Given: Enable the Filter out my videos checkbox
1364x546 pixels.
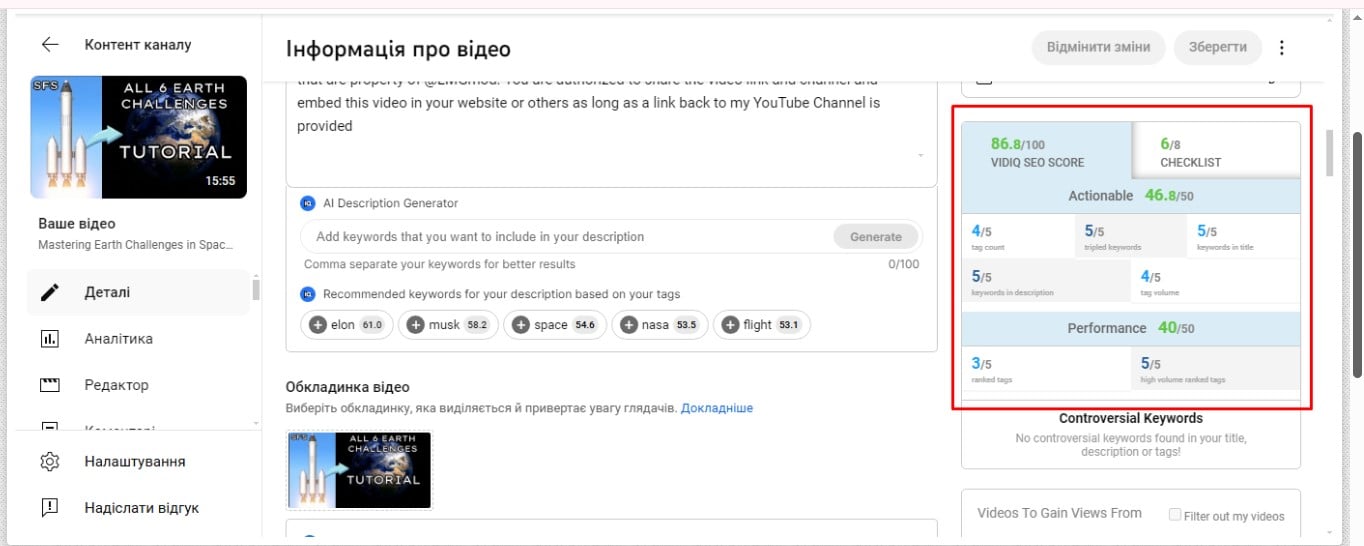Looking at the screenshot, I should [1175, 515].
